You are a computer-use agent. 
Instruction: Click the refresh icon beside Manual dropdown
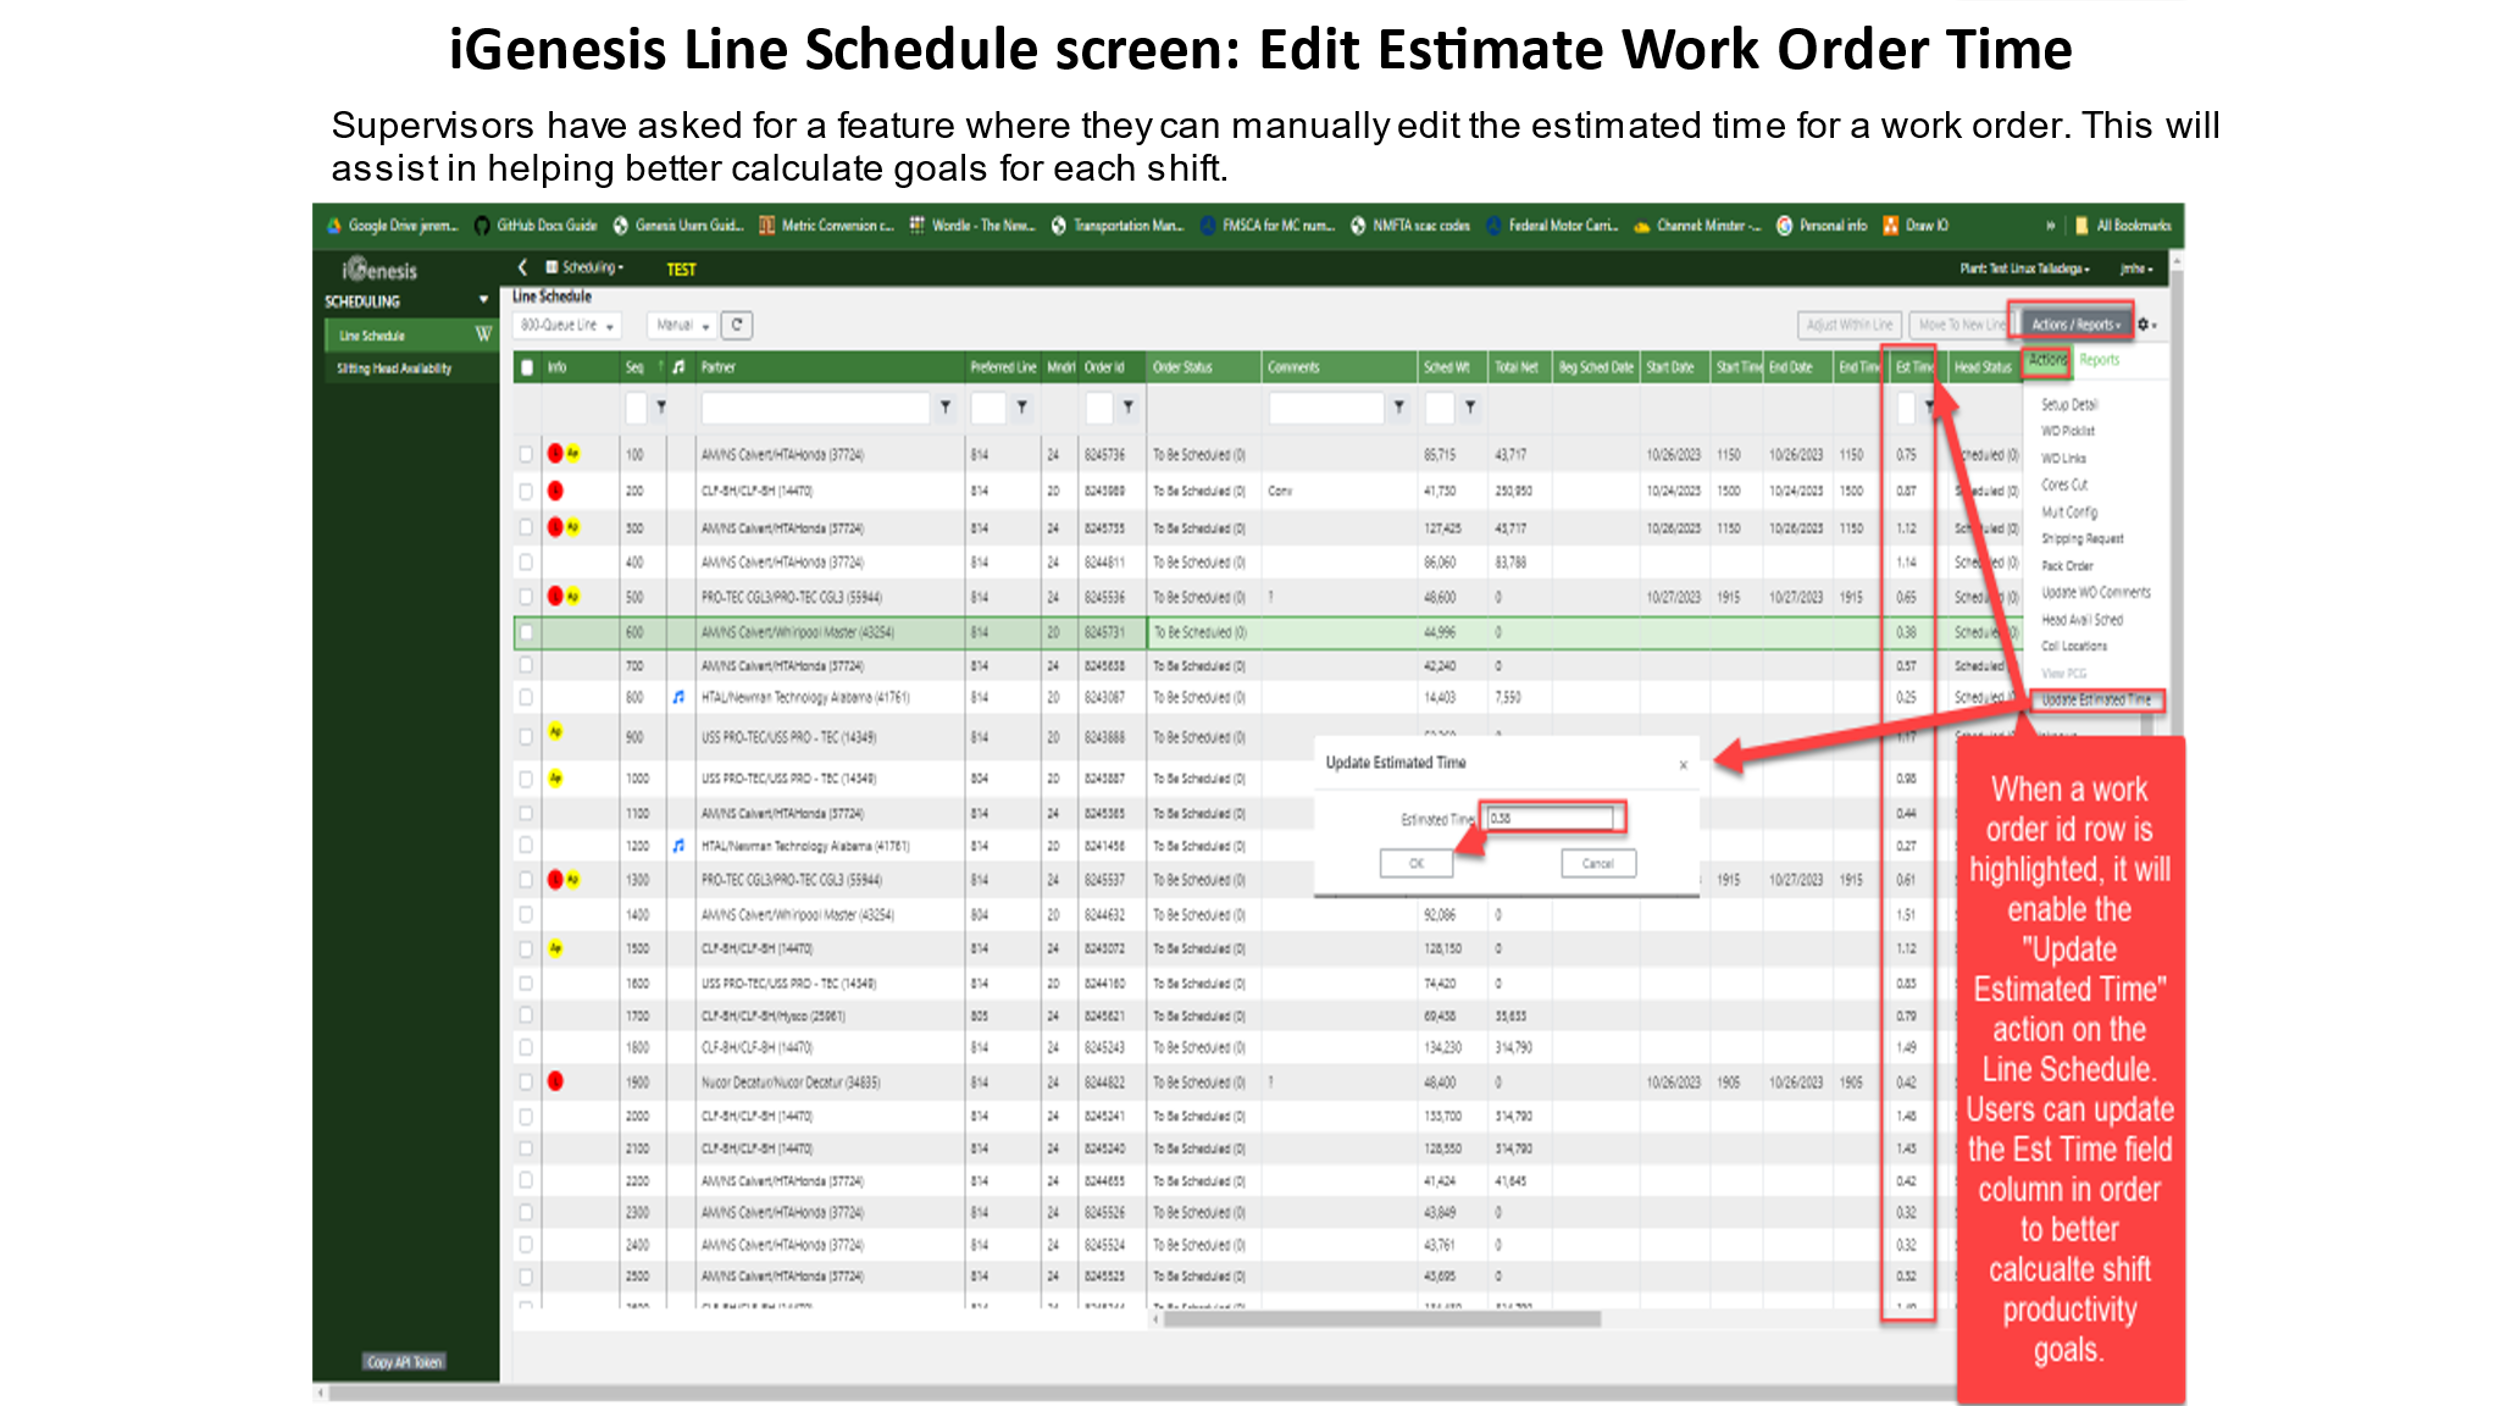tap(737, 325)
